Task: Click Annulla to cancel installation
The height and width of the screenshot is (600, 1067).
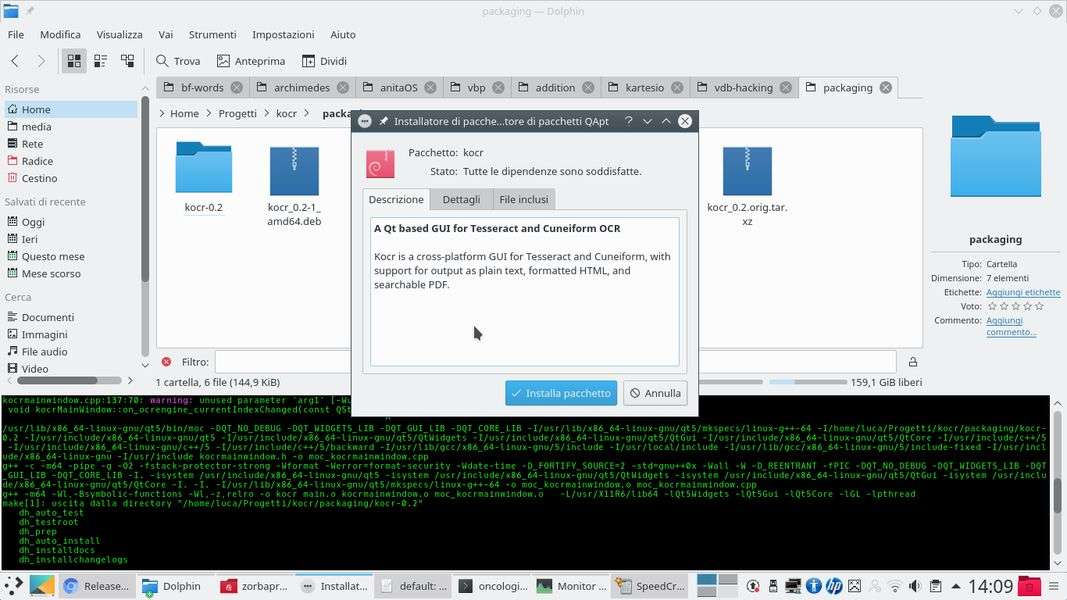Action: point(655,393)
